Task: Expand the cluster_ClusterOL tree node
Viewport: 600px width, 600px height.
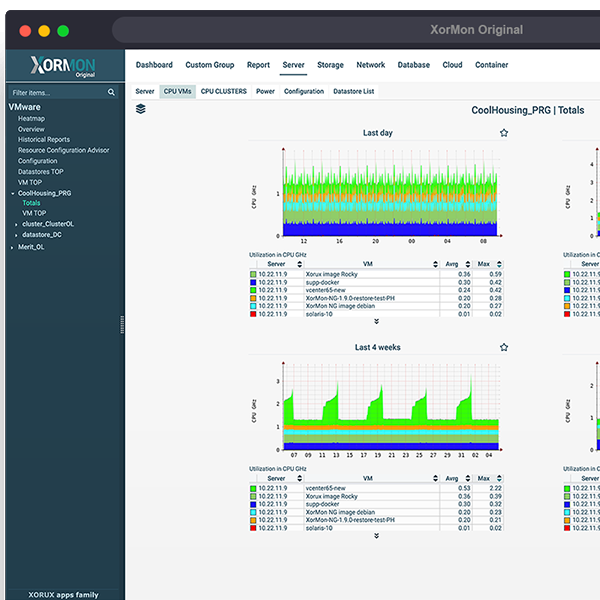Action: tap(16, 224)
